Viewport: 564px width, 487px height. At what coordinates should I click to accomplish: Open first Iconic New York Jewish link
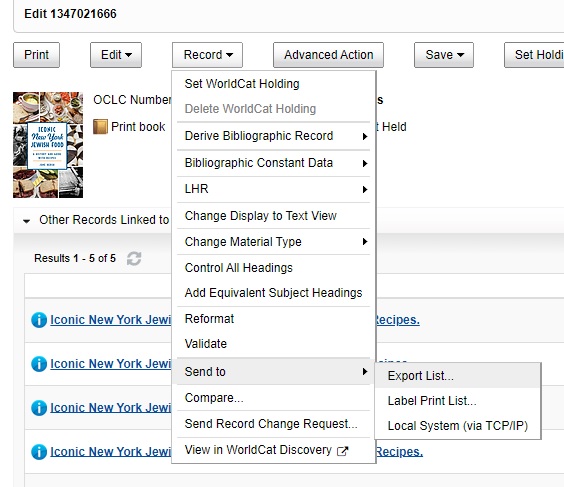110,320
